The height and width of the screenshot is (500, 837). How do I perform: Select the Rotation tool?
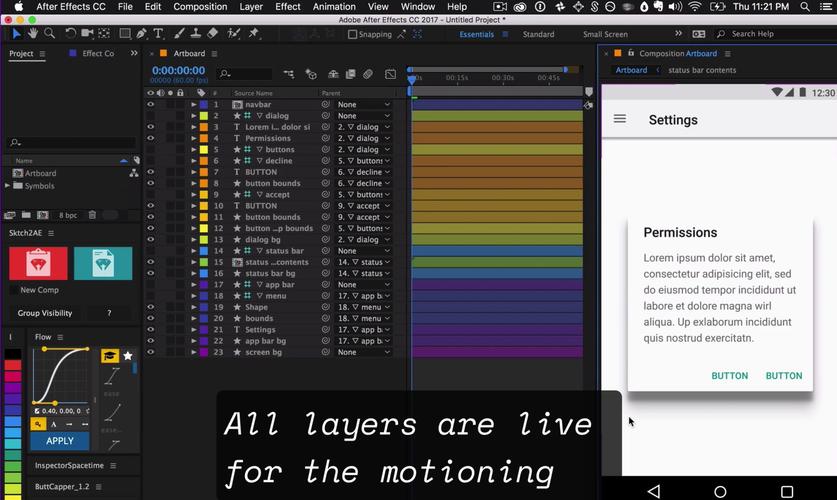pyautogui.click(x=70, y=34)
